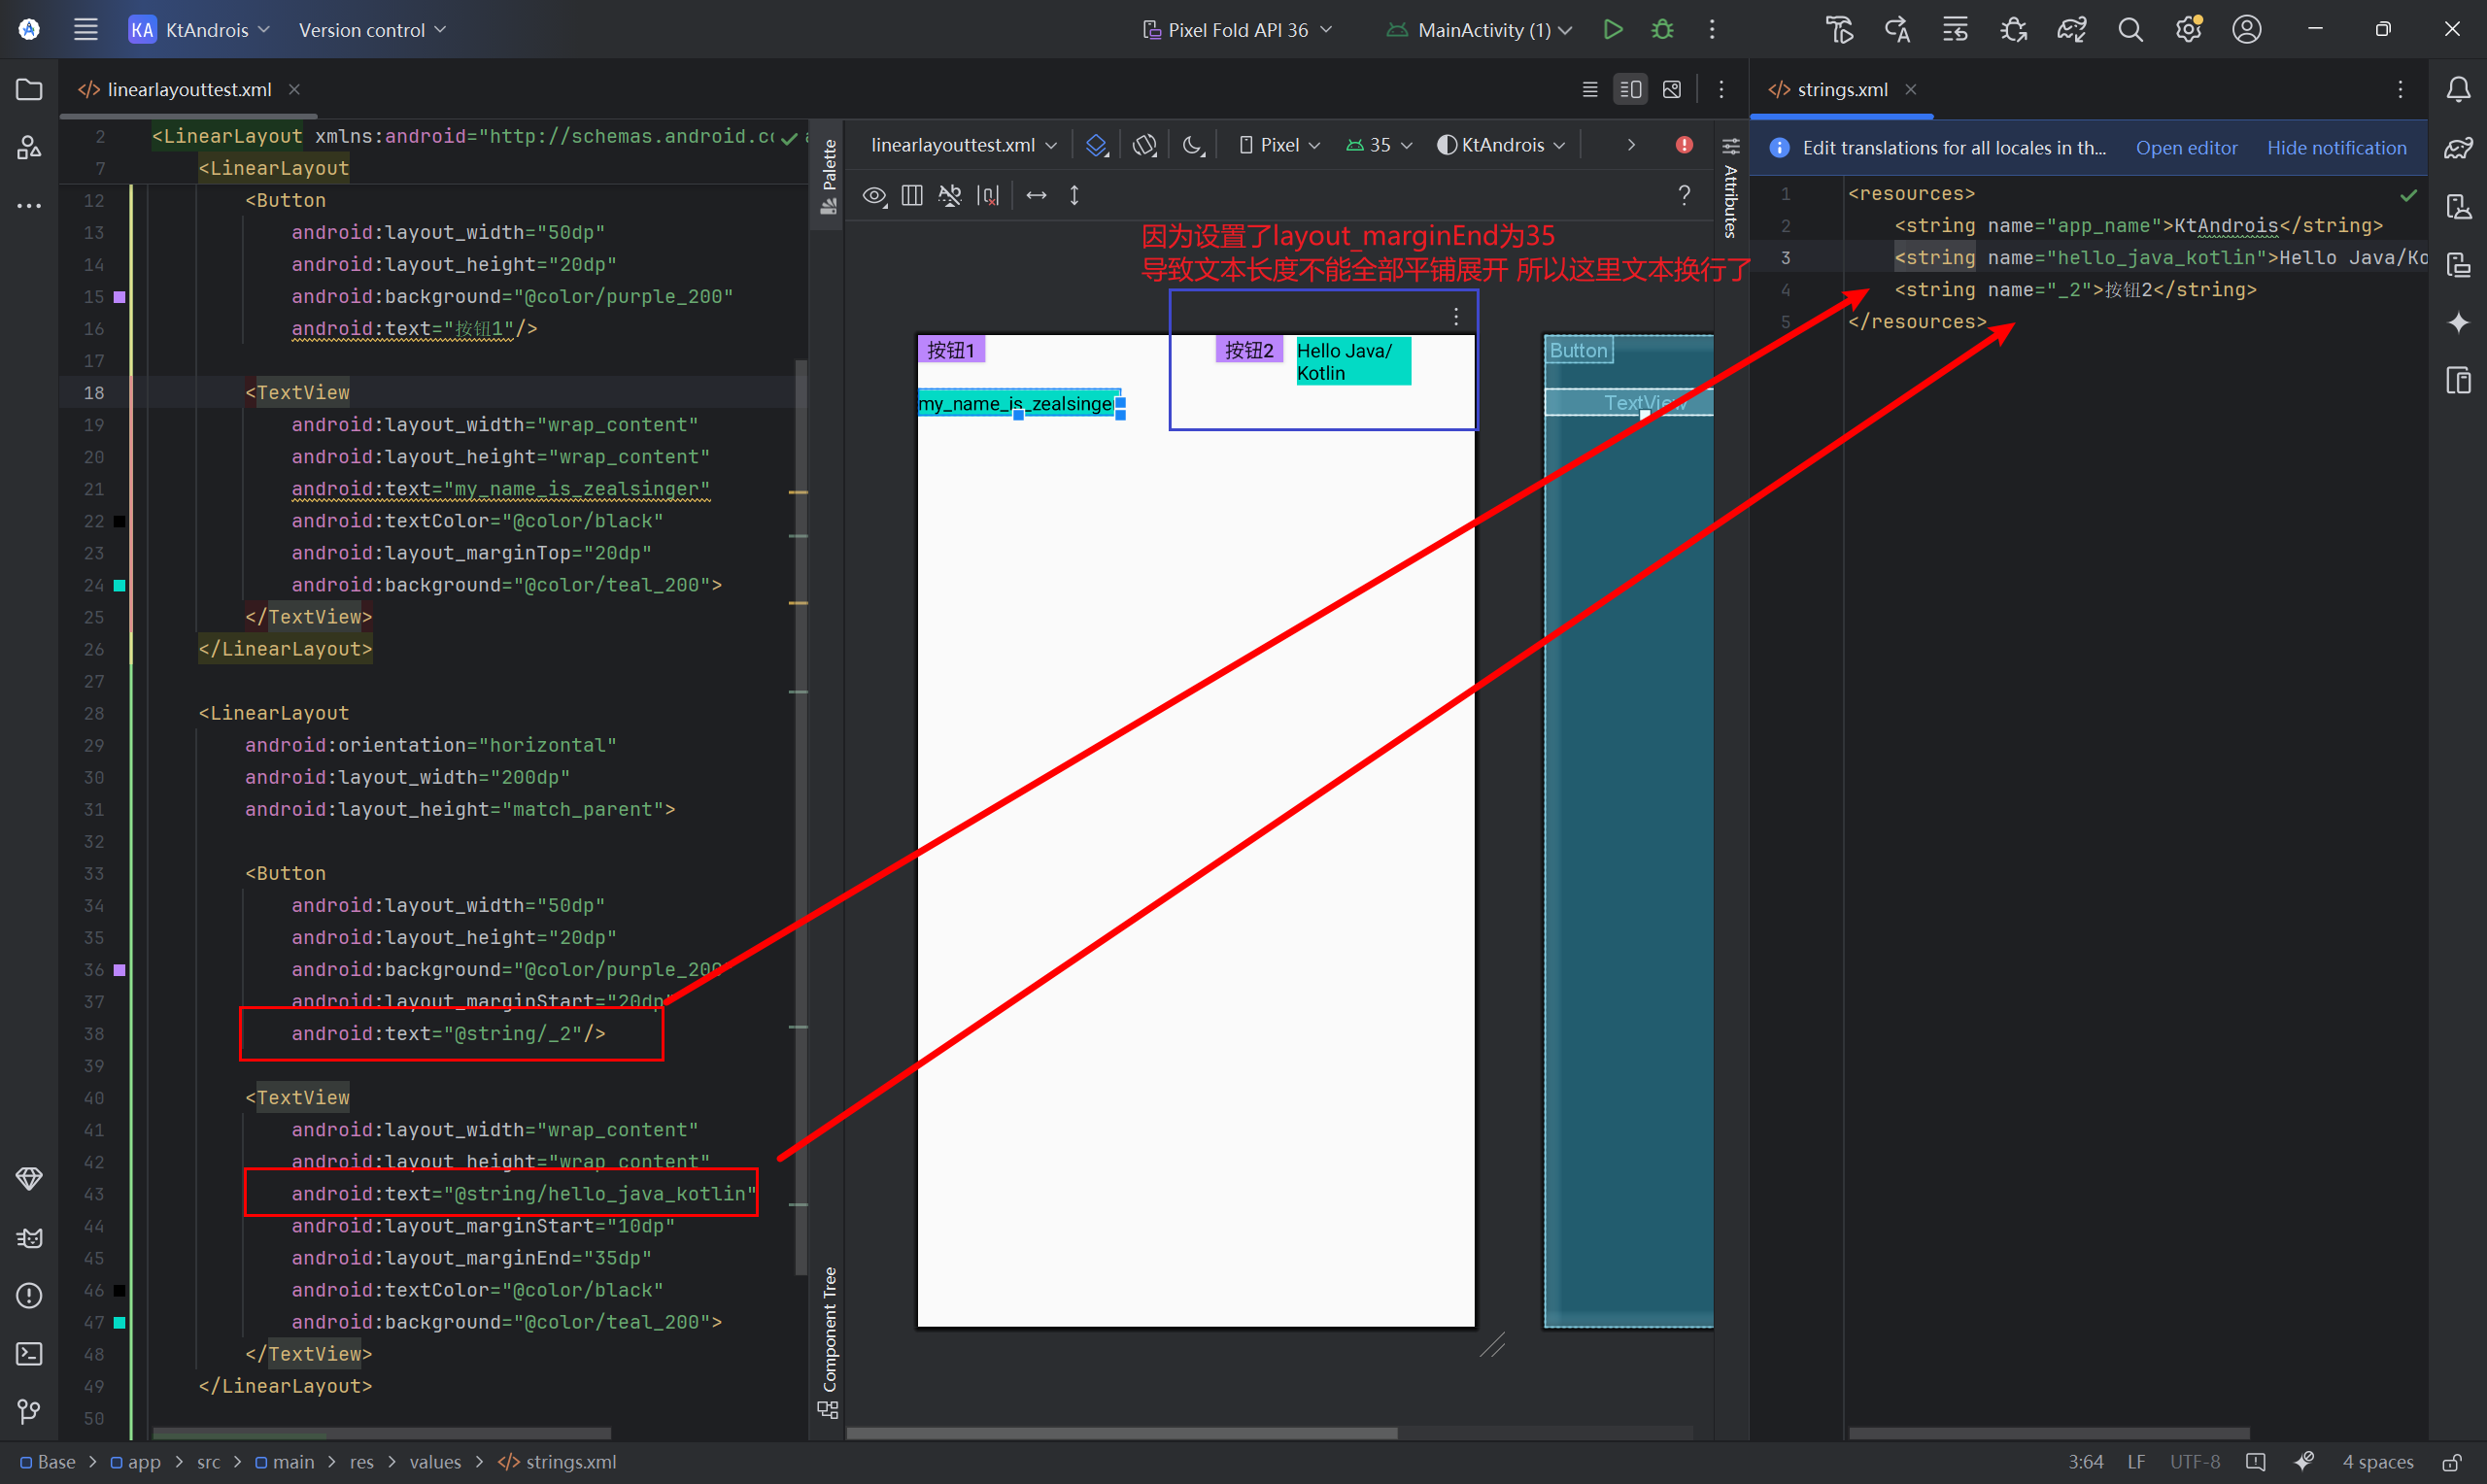
Task: Open the Project tool window folder icon
Action: [x=29, y=90]
